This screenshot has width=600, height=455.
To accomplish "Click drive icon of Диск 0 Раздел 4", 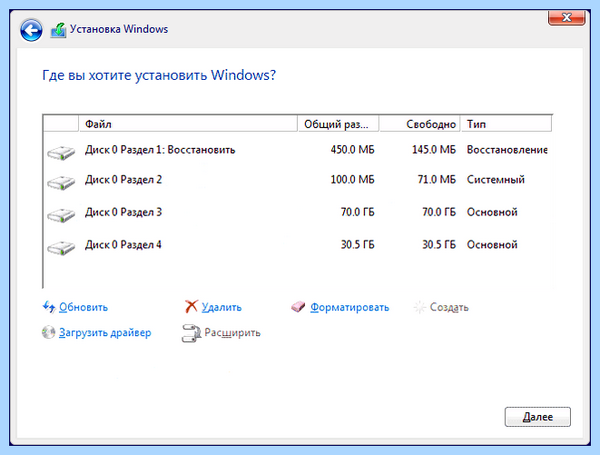I will click(61, 248).
